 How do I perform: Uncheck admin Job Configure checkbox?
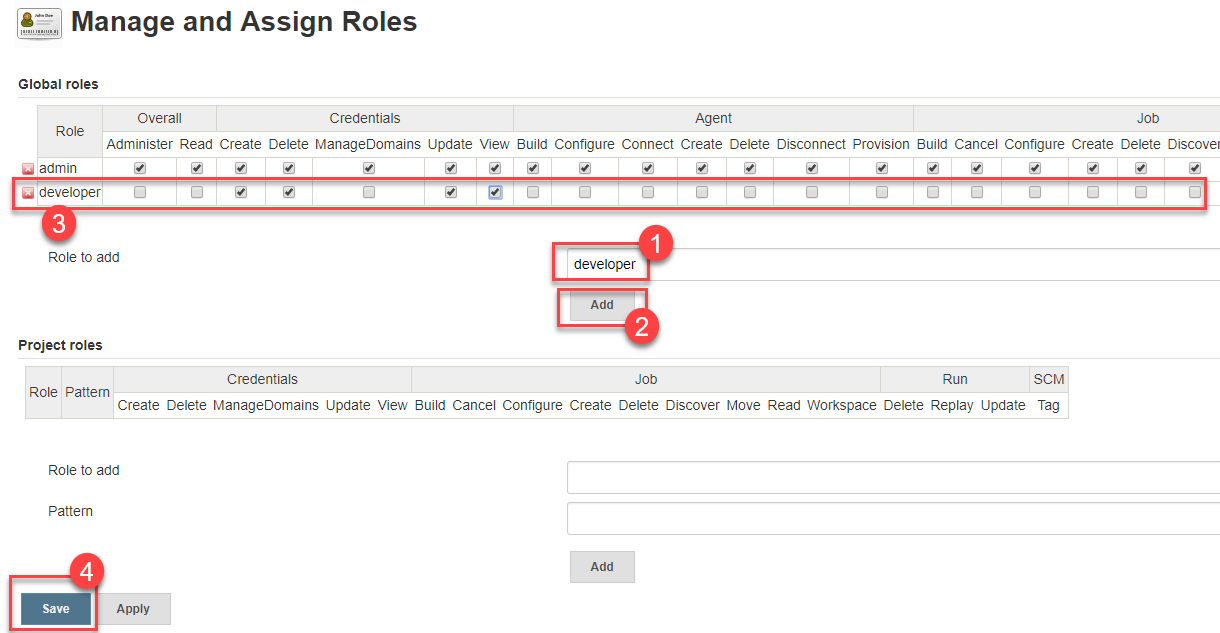click(x=1035, y=168)
